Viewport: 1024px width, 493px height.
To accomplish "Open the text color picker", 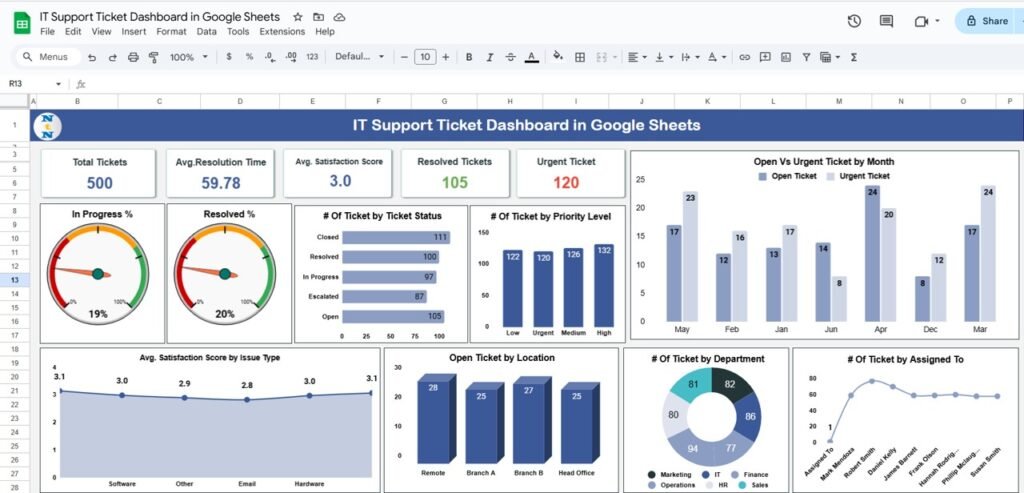I will 532,57.
